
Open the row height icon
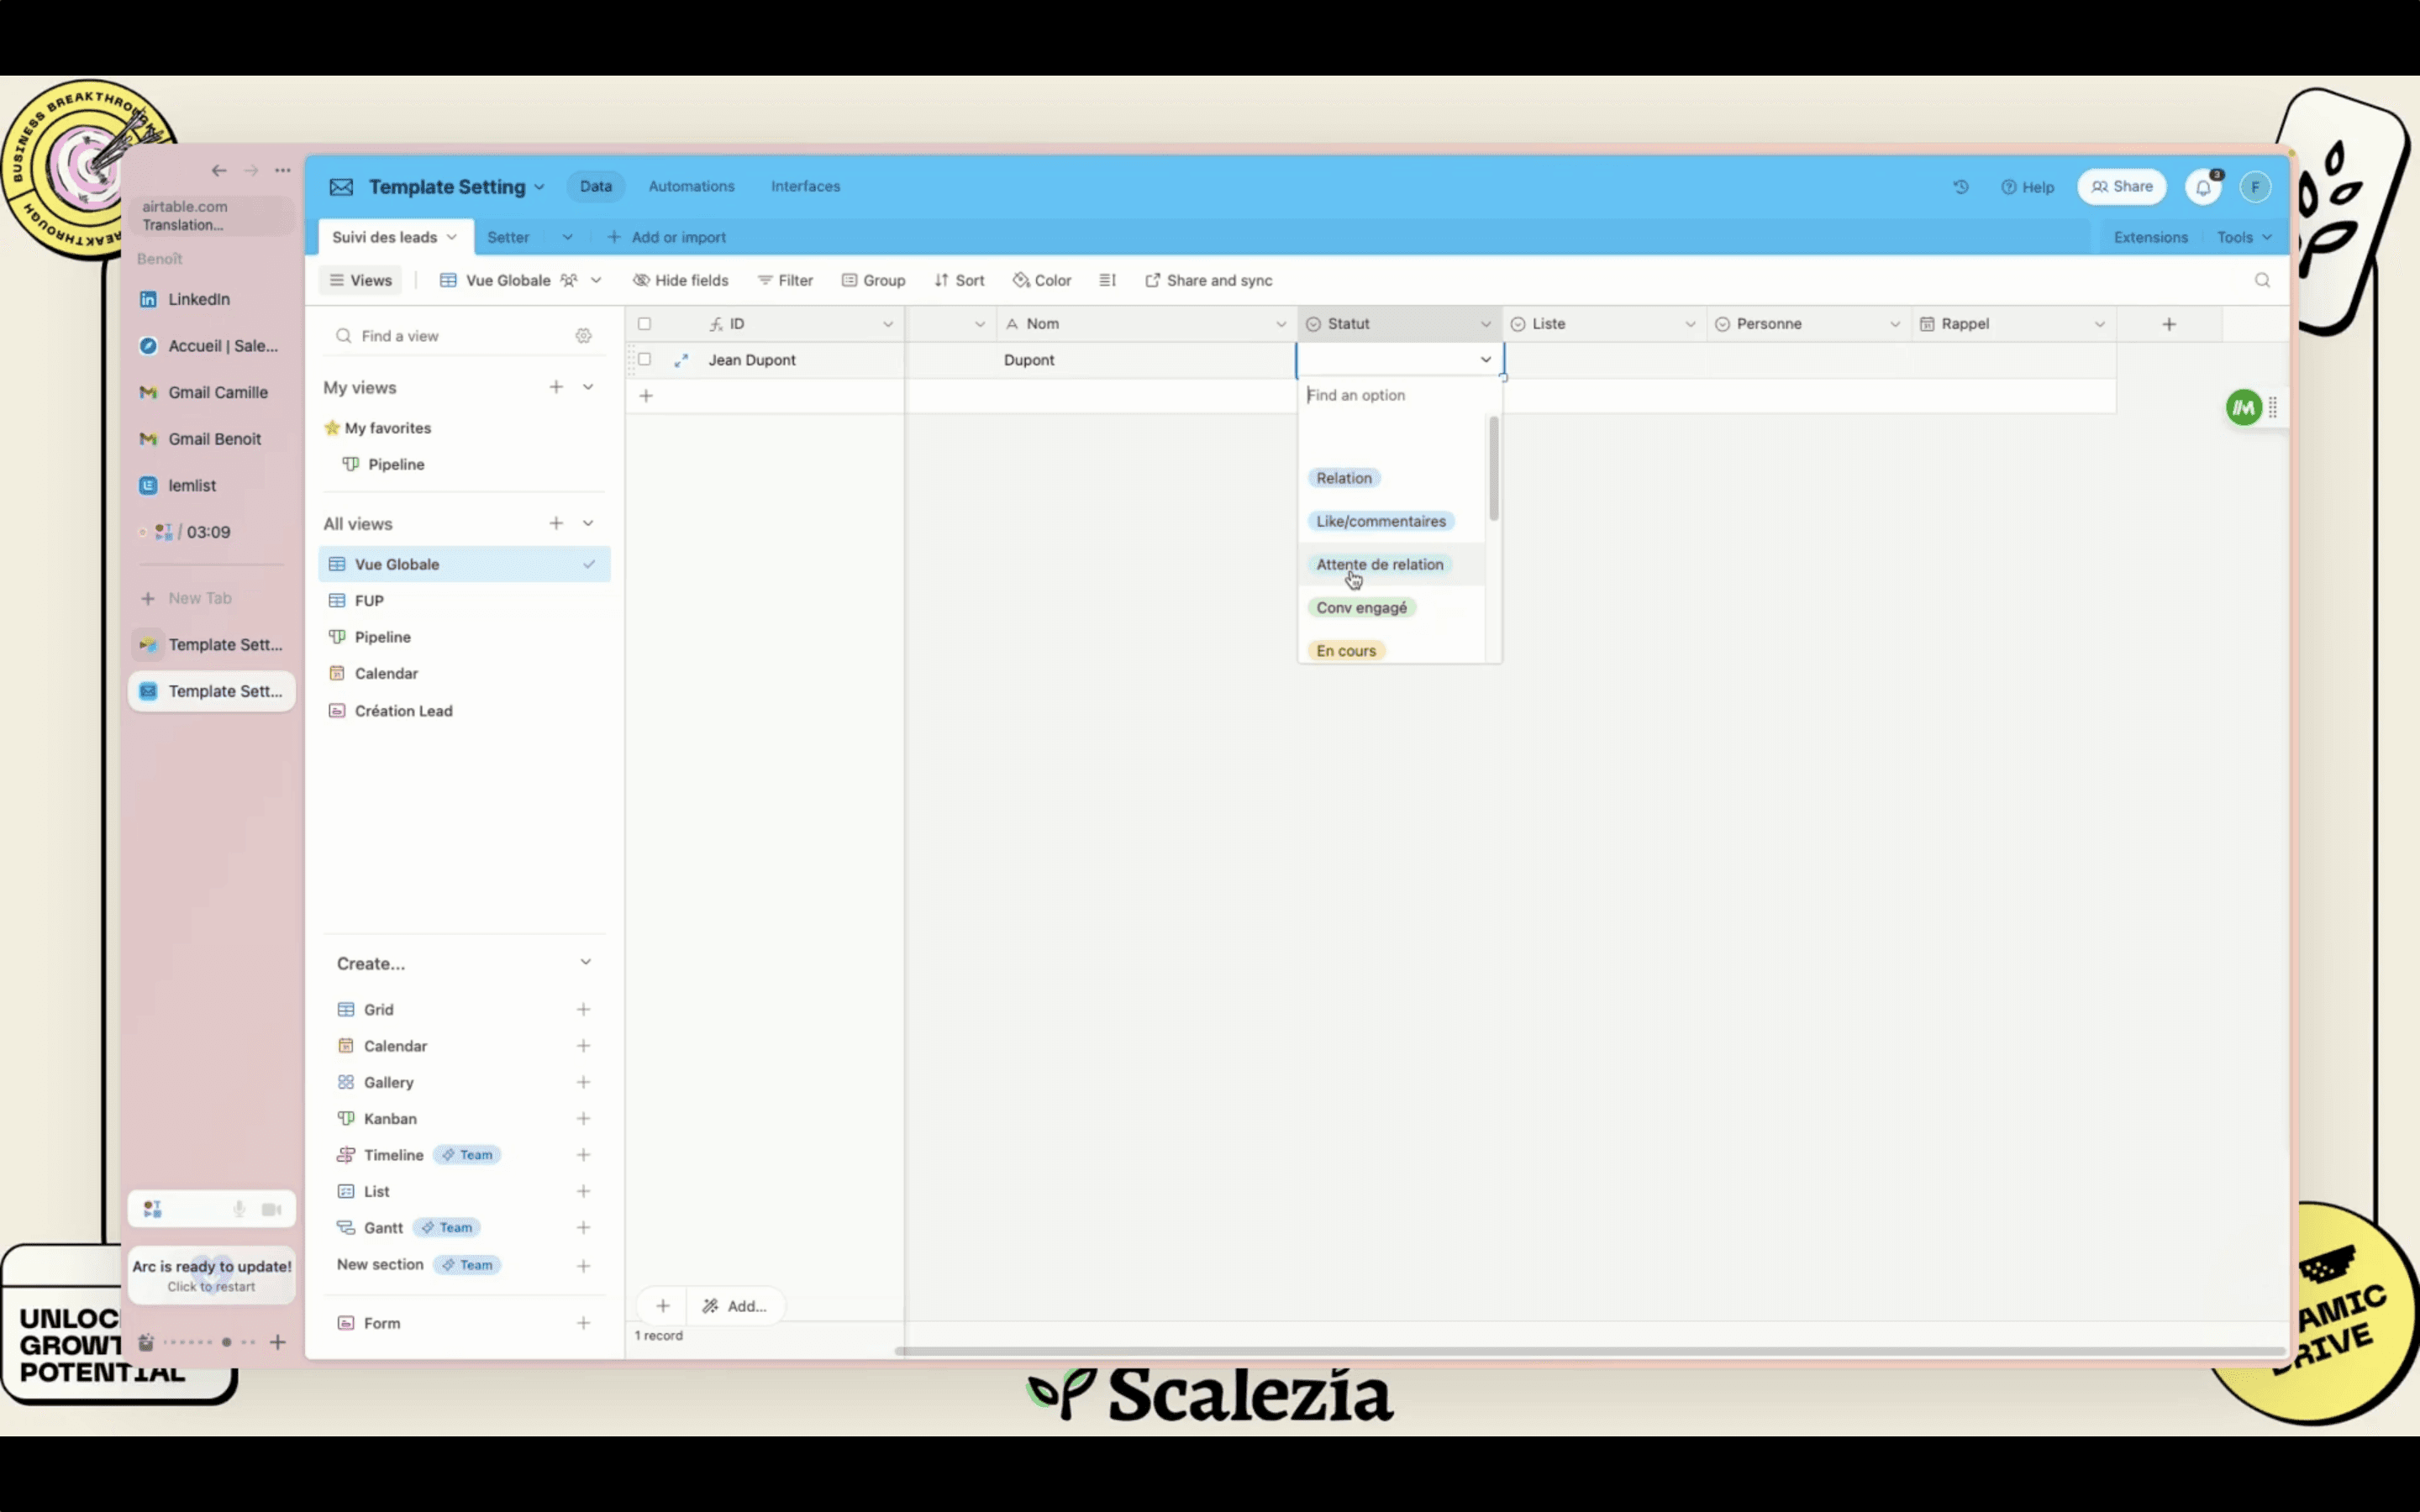pos(1107,280)
